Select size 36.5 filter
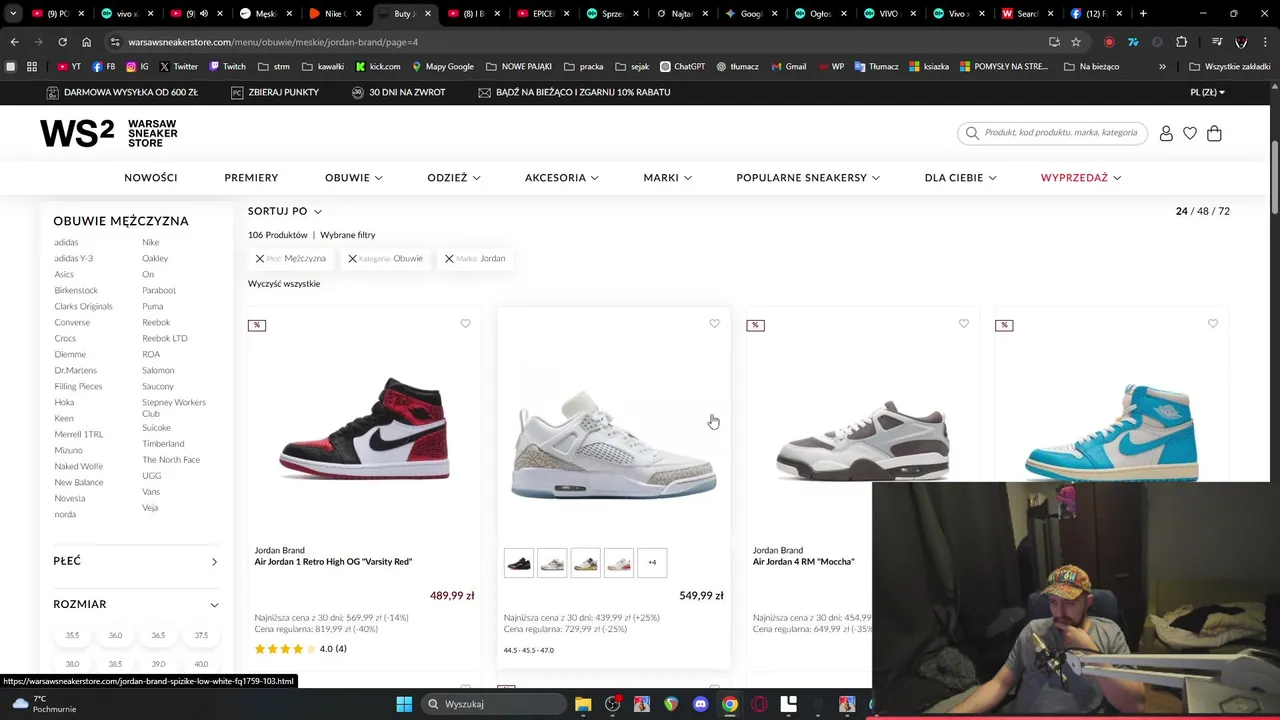This screenshot has height=720, width=1280. point(158,635)
